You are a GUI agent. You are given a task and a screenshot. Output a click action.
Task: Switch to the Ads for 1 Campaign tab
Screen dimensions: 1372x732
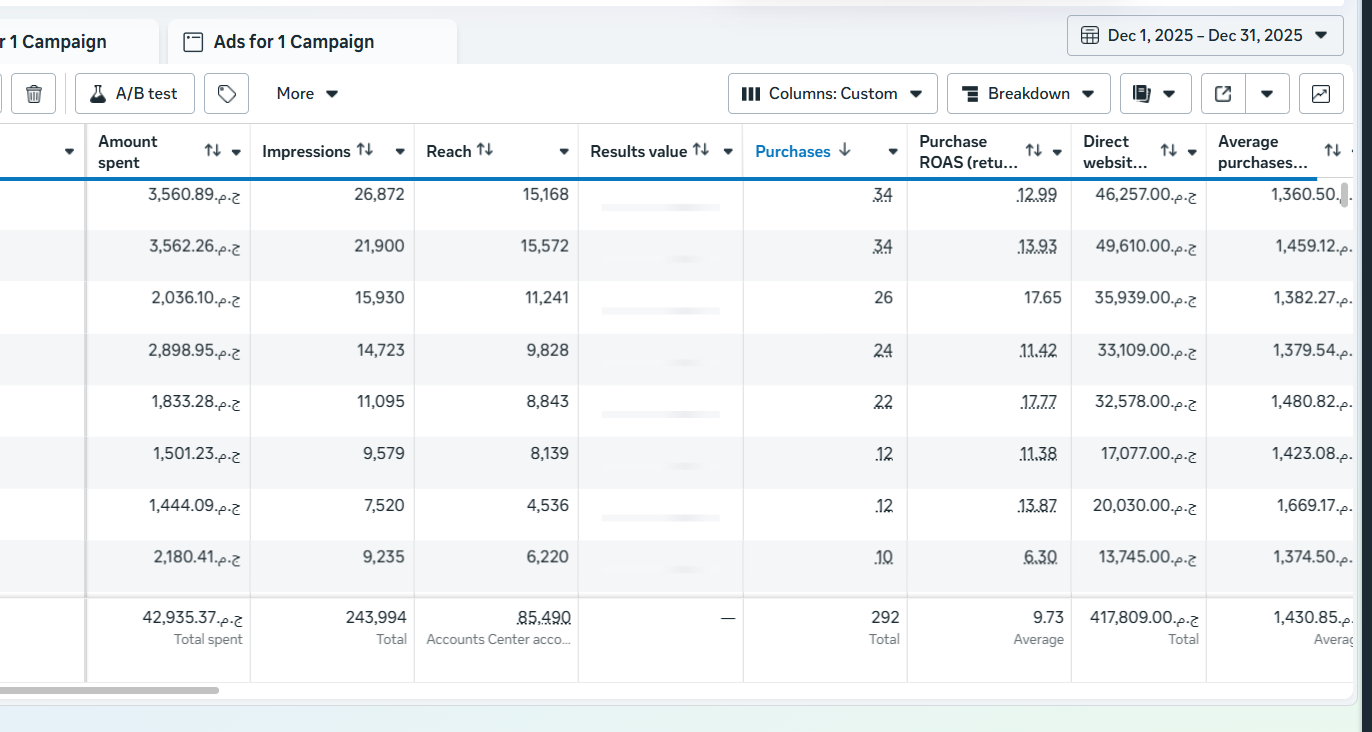coord(293,42)
